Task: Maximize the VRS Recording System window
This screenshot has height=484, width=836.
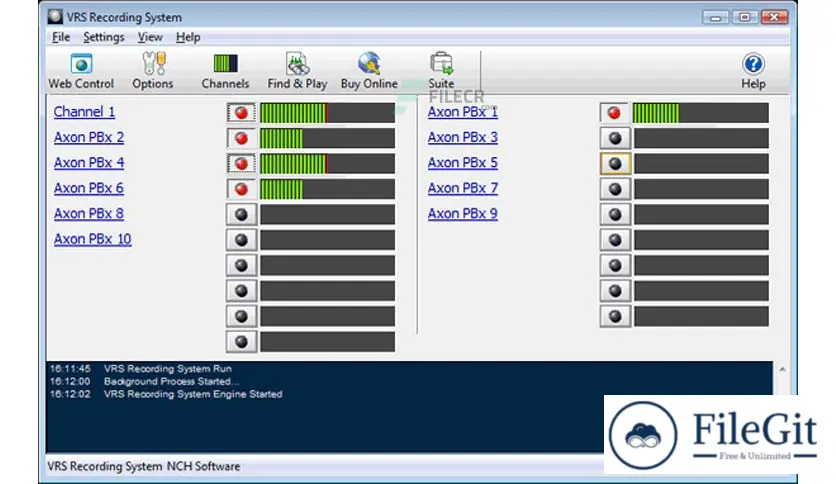Action: (744, 18)
